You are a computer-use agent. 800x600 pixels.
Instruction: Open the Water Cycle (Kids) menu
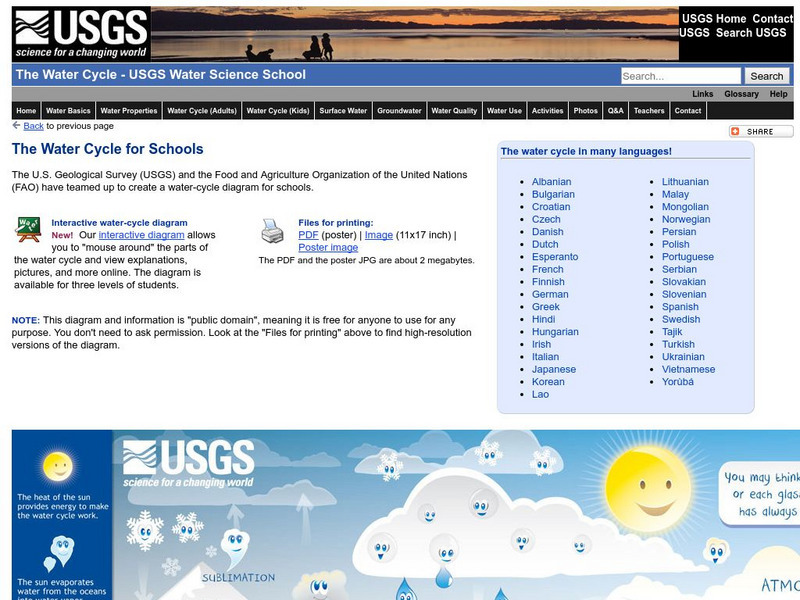click(278, 111)
